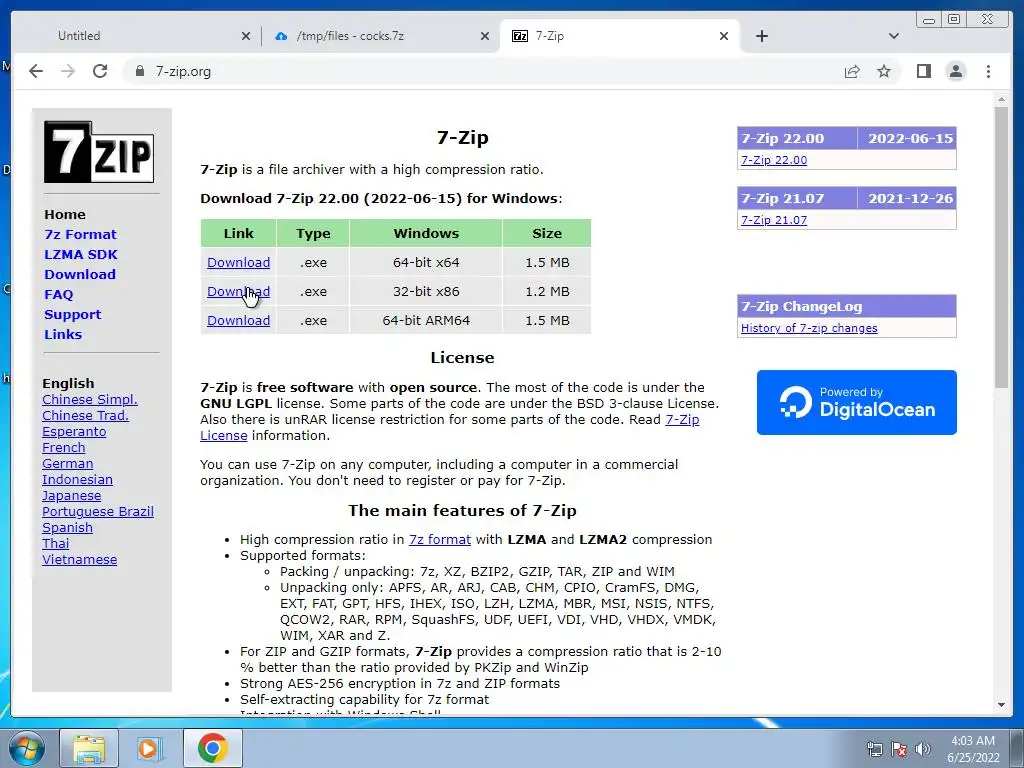Open the network tray icon
Screen dimensions: 1024x768
click(x=874, y=748)
